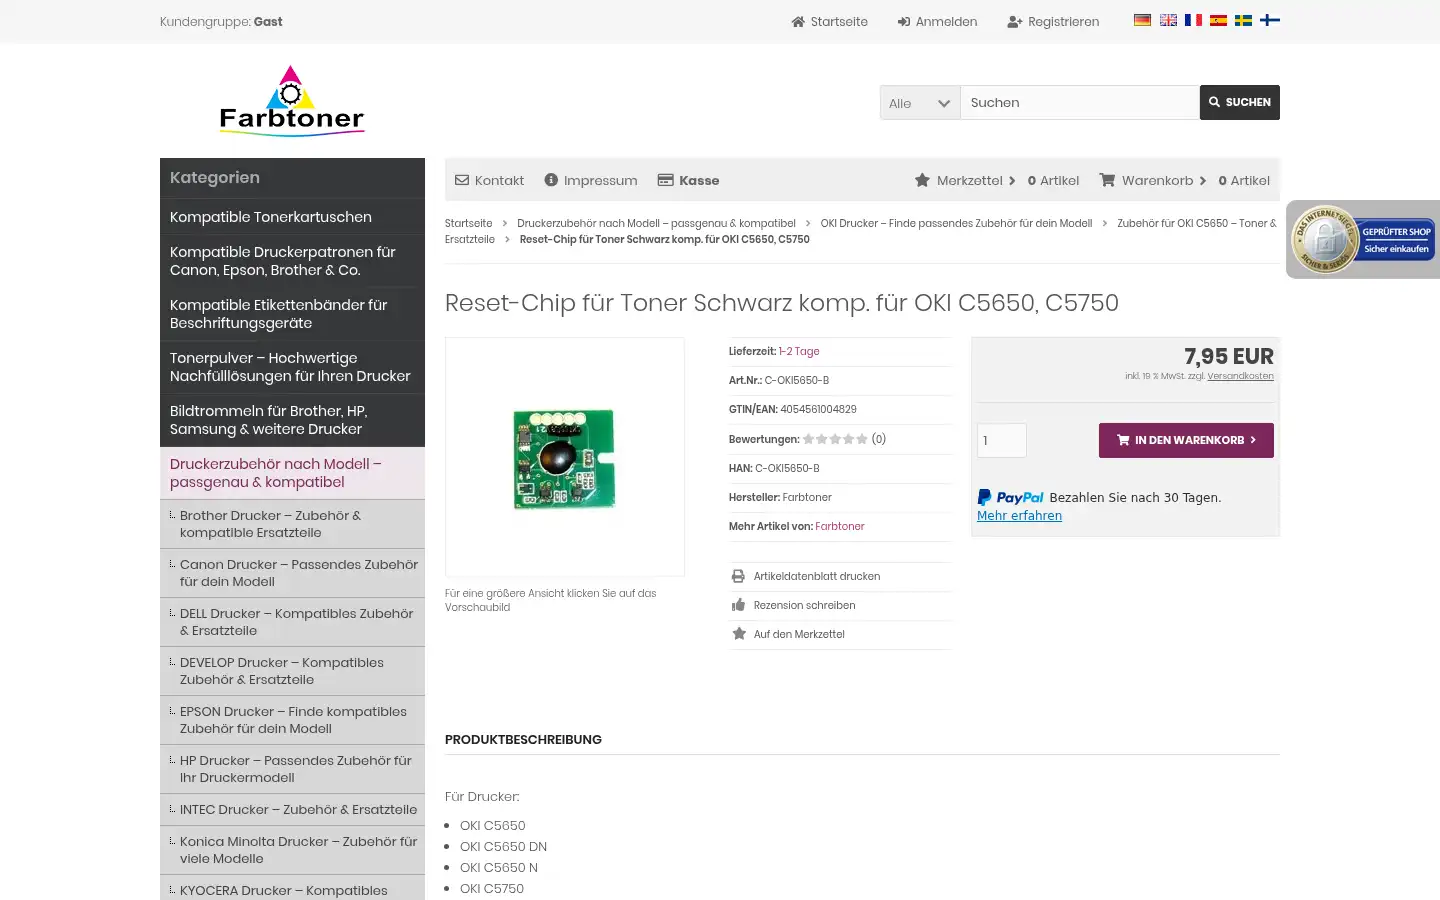The image size is (1440, 900).
Task: Click the Farbtoner logo
Action: coord(291,101)
